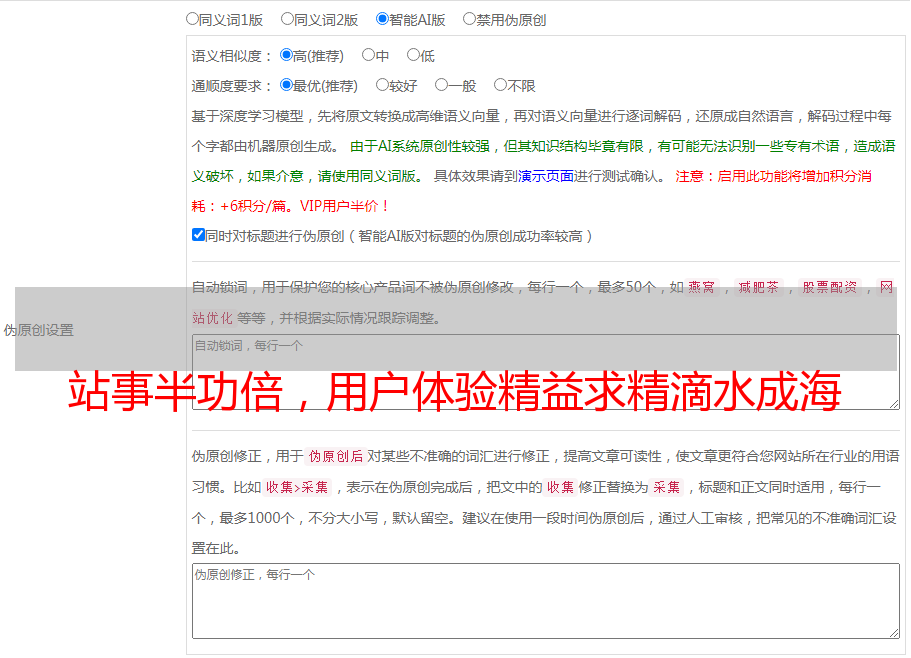The image size is (911, 658).
Task: Click the 语义相似度 label
Action: pyautogui.click(x=232, y=56)
